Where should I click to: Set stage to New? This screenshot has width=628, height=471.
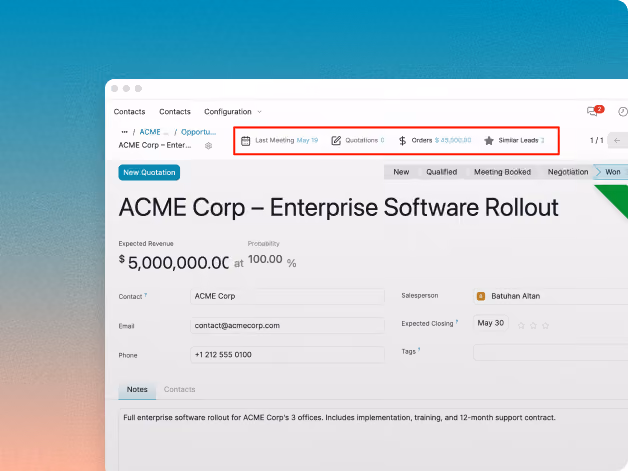(401, 172)
